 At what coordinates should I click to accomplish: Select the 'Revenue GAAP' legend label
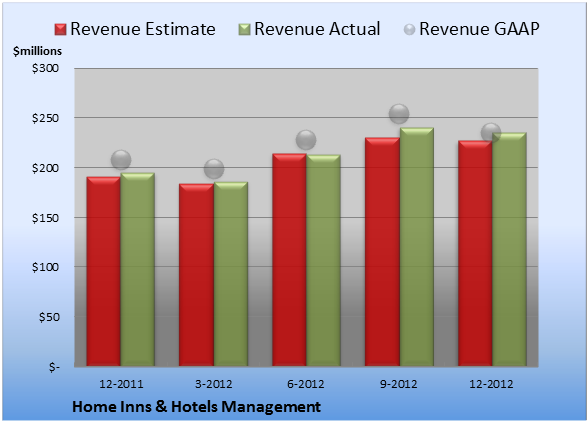[479, 29]
